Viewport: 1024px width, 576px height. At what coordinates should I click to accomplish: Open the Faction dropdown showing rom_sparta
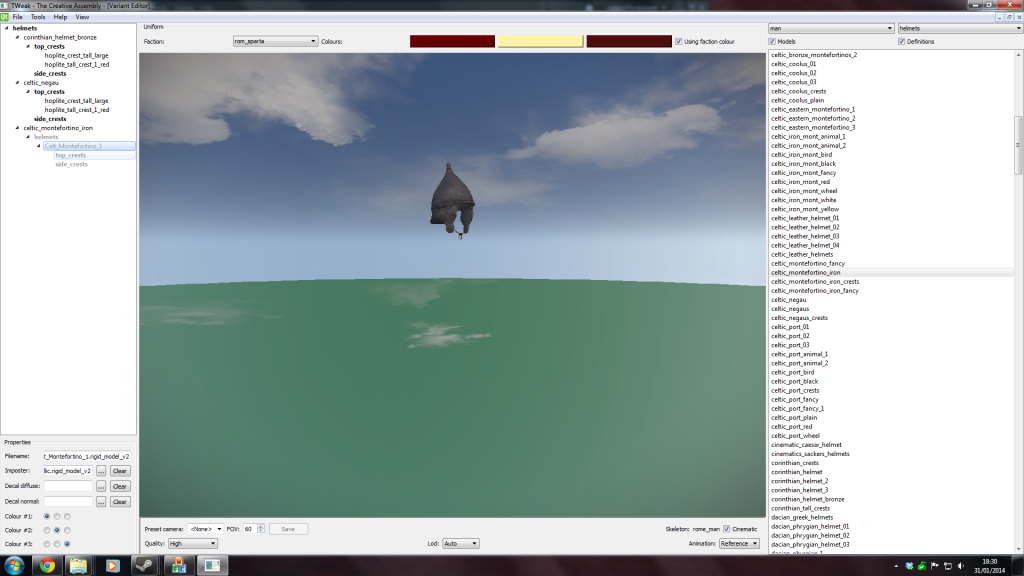274,42
